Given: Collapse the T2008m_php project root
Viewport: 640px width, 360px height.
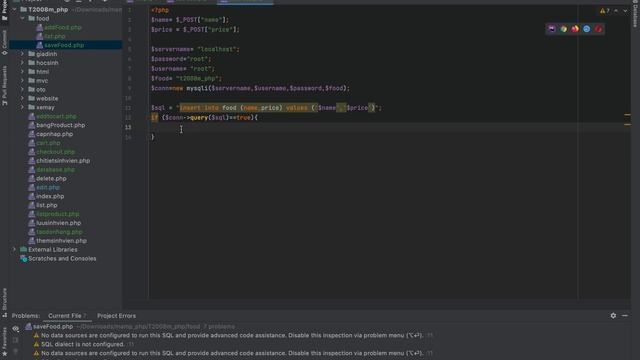Looking at the screenshot, I should (x=14, y=9).
